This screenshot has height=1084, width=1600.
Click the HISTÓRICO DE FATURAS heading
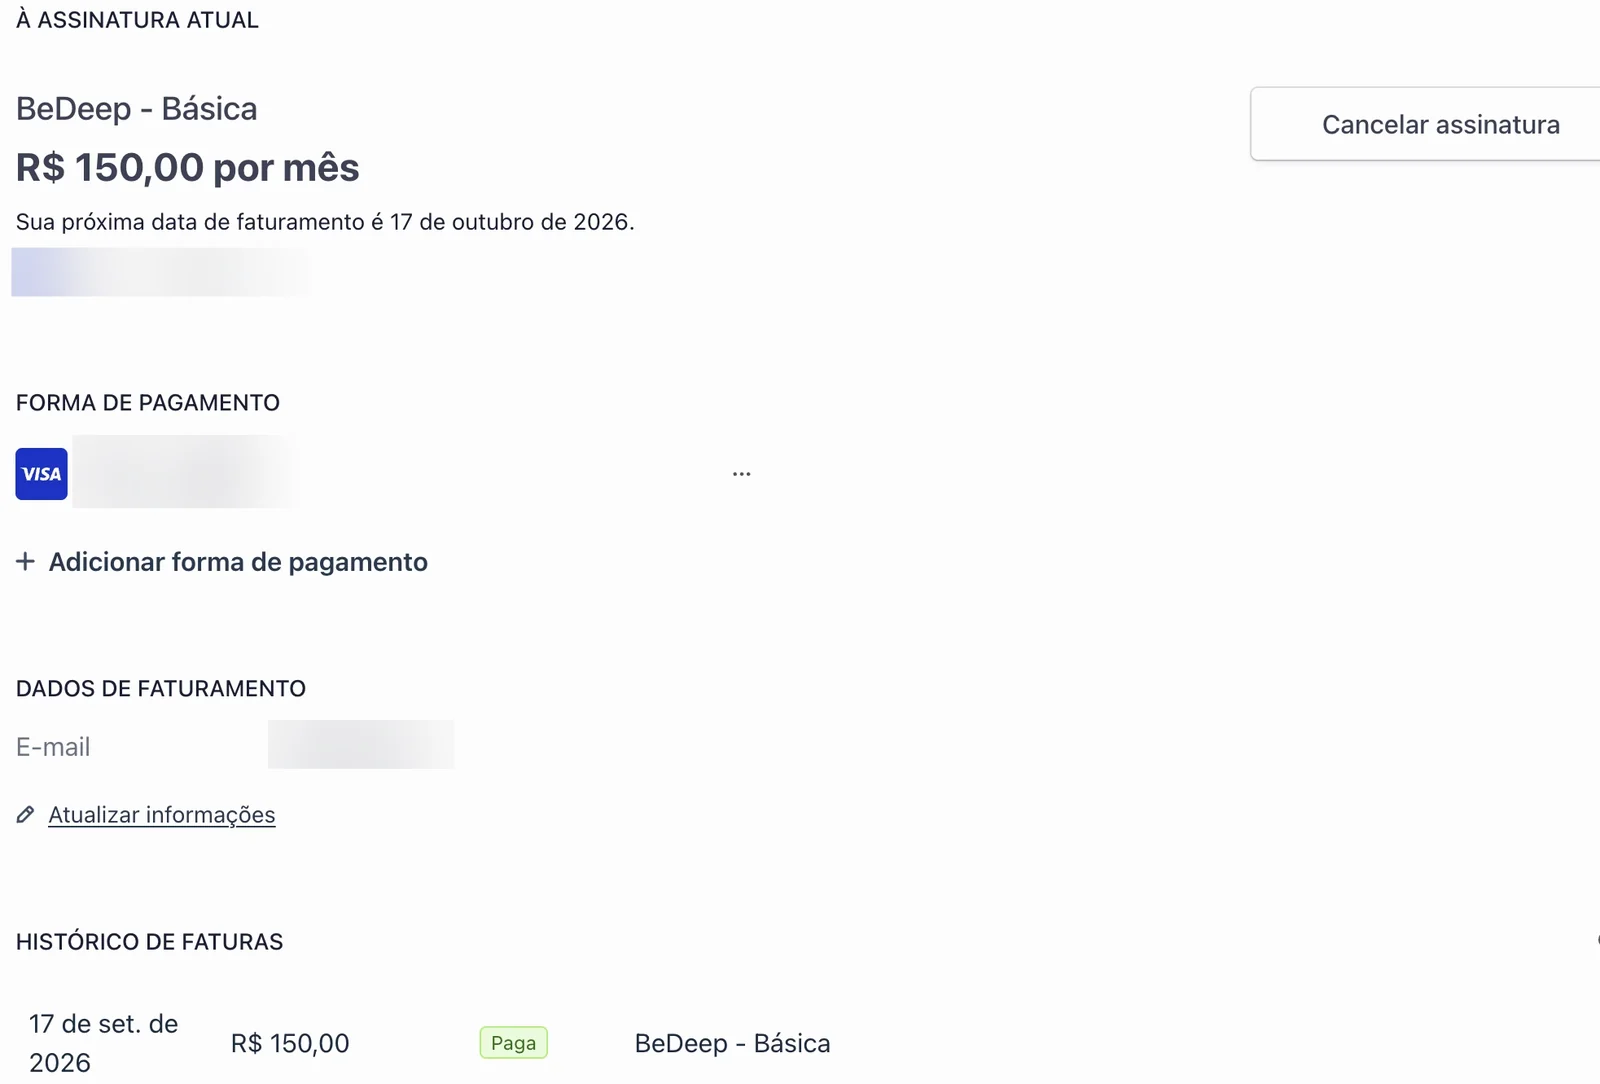[x=150, y=942]
